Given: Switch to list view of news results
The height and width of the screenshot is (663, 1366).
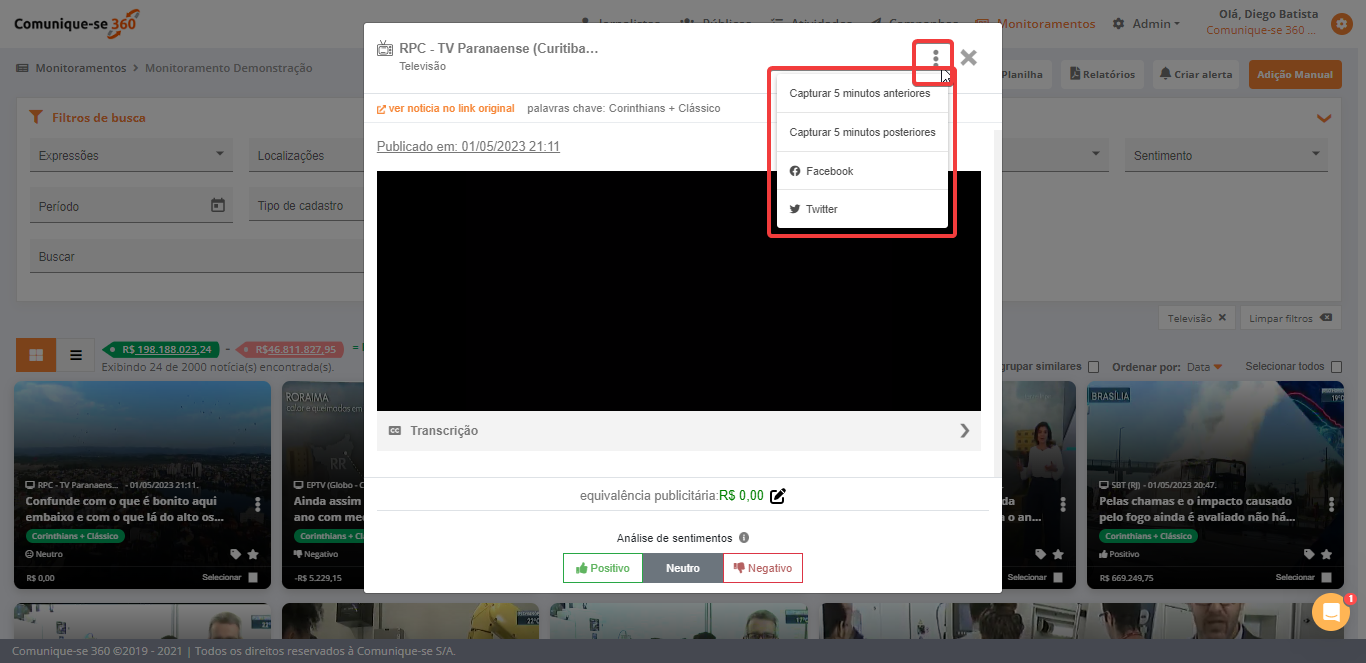Looking at the screenshot, I should pos(75,354).
